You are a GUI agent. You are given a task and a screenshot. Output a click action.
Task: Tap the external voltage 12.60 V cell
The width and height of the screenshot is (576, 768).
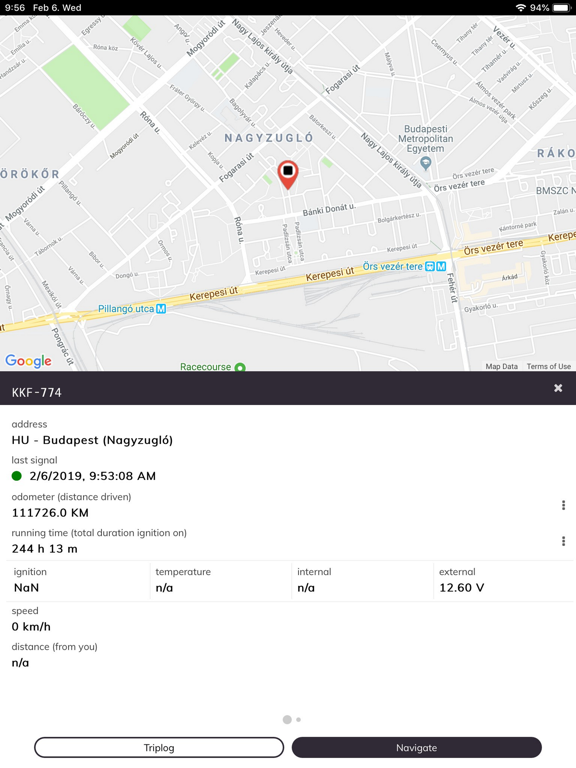pyautogui.click(x=504, y=580)
